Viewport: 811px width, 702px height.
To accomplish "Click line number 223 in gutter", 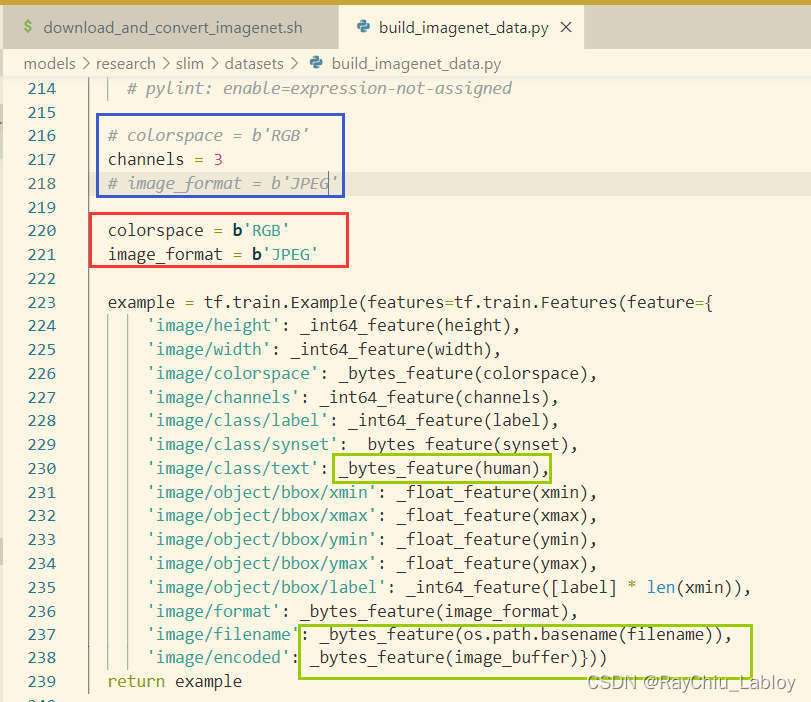I will coord(42,302).
